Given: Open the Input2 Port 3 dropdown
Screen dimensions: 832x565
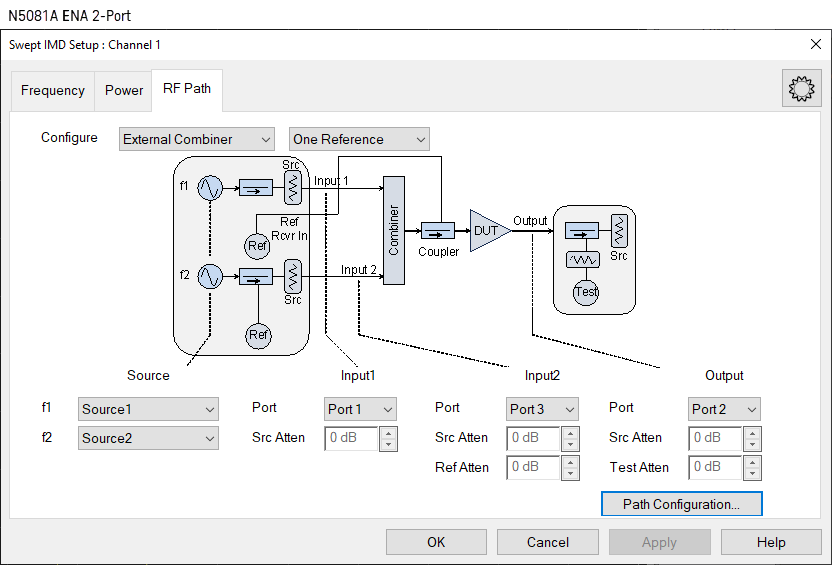Looking at the screenshot, I should (x=542, y=409).
